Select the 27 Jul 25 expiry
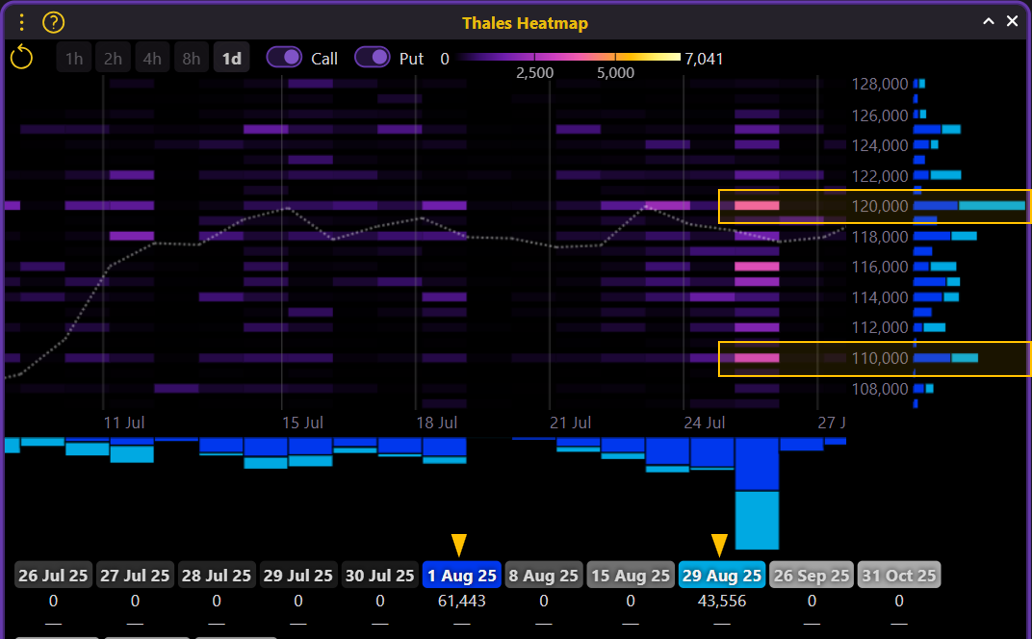1032x639 pixels. coord(135,575)
